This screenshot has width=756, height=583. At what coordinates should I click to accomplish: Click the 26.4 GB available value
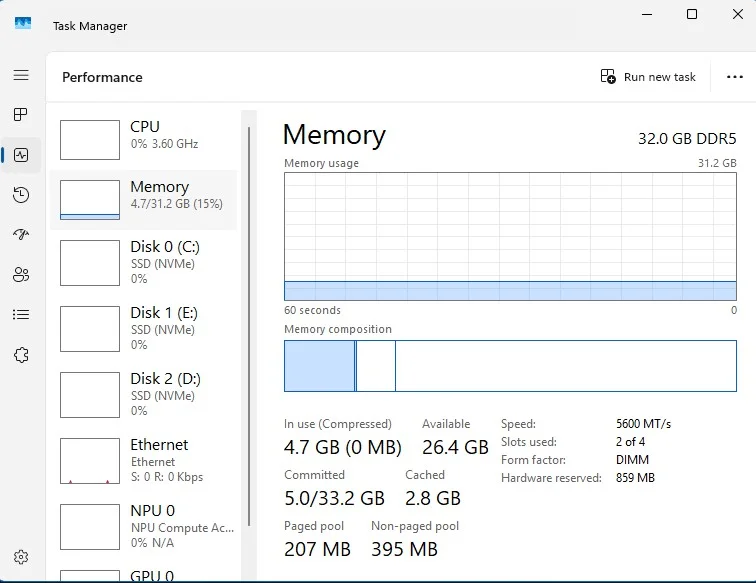click(x=455, y=447)
